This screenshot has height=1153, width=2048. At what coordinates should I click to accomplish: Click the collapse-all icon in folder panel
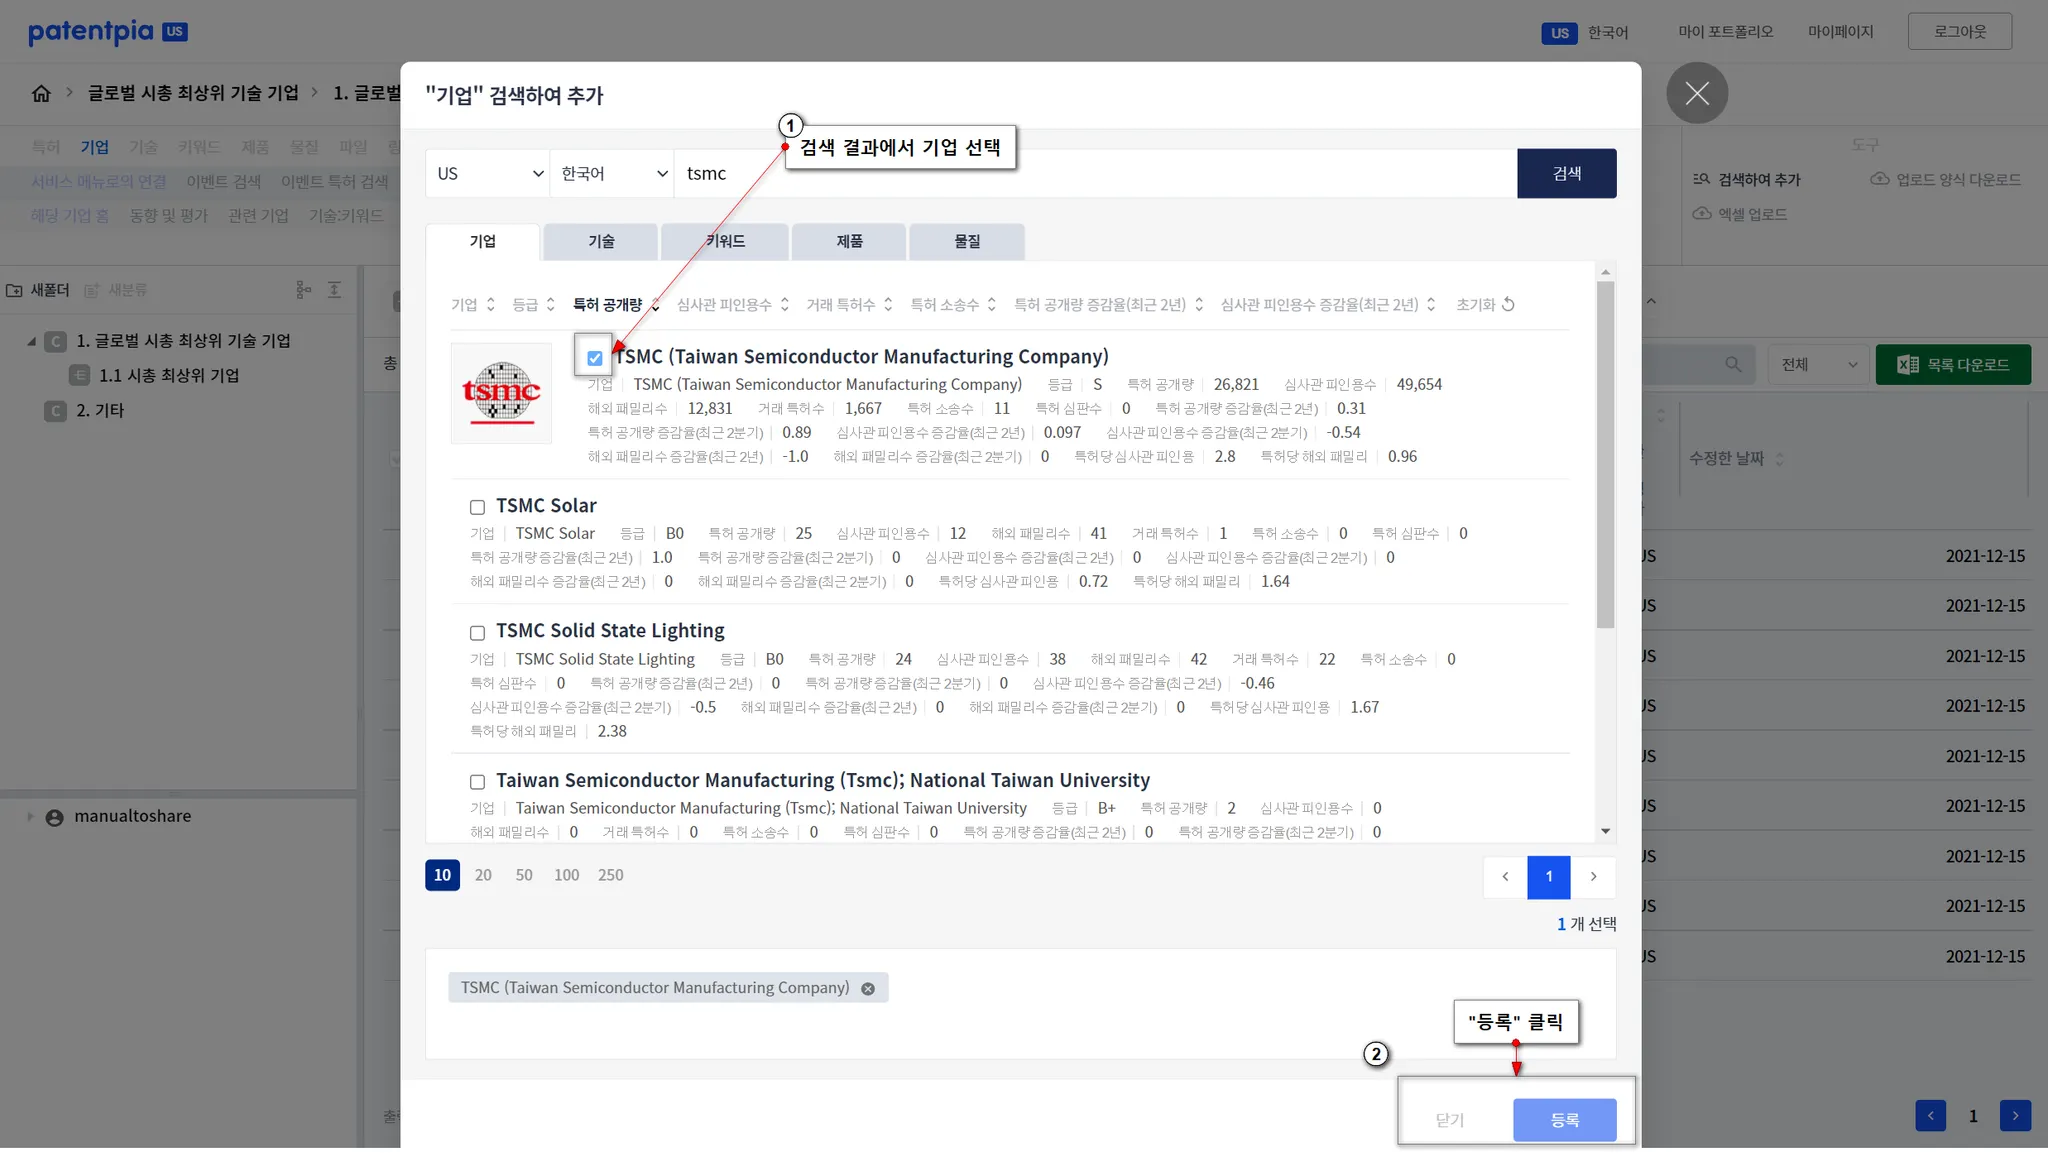[335, 290]
